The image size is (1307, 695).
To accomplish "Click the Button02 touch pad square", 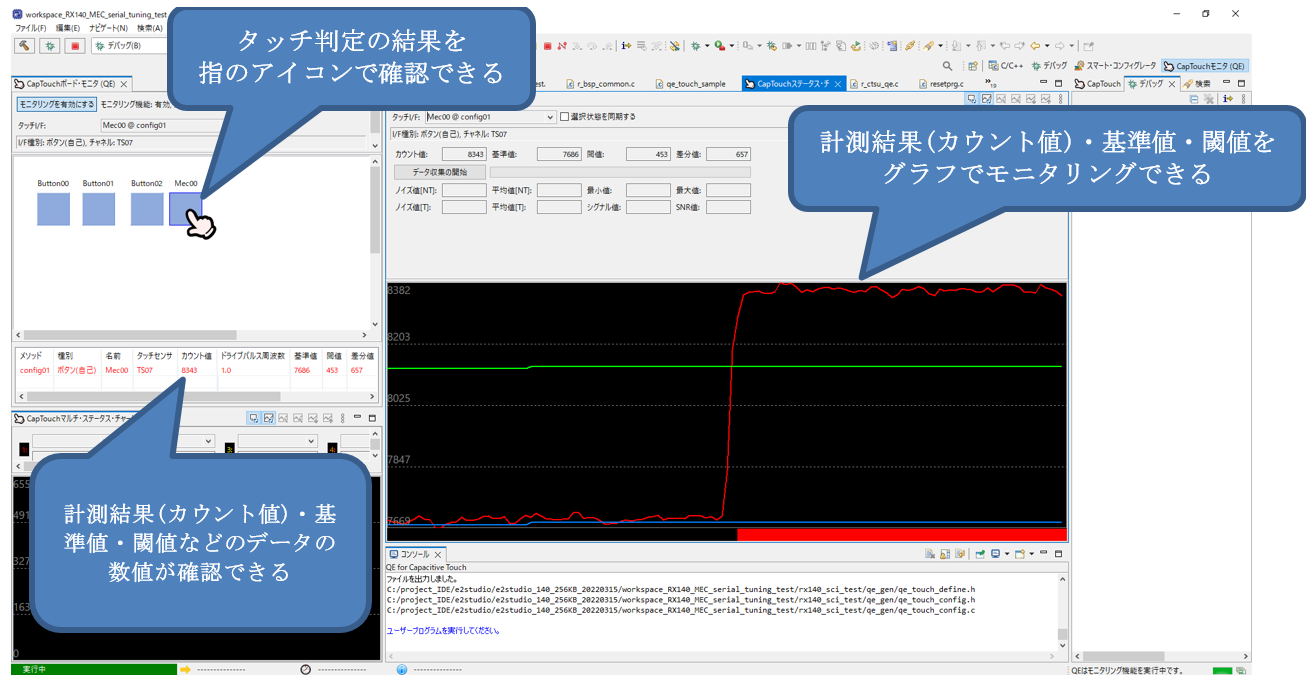I will coord(146,209).
